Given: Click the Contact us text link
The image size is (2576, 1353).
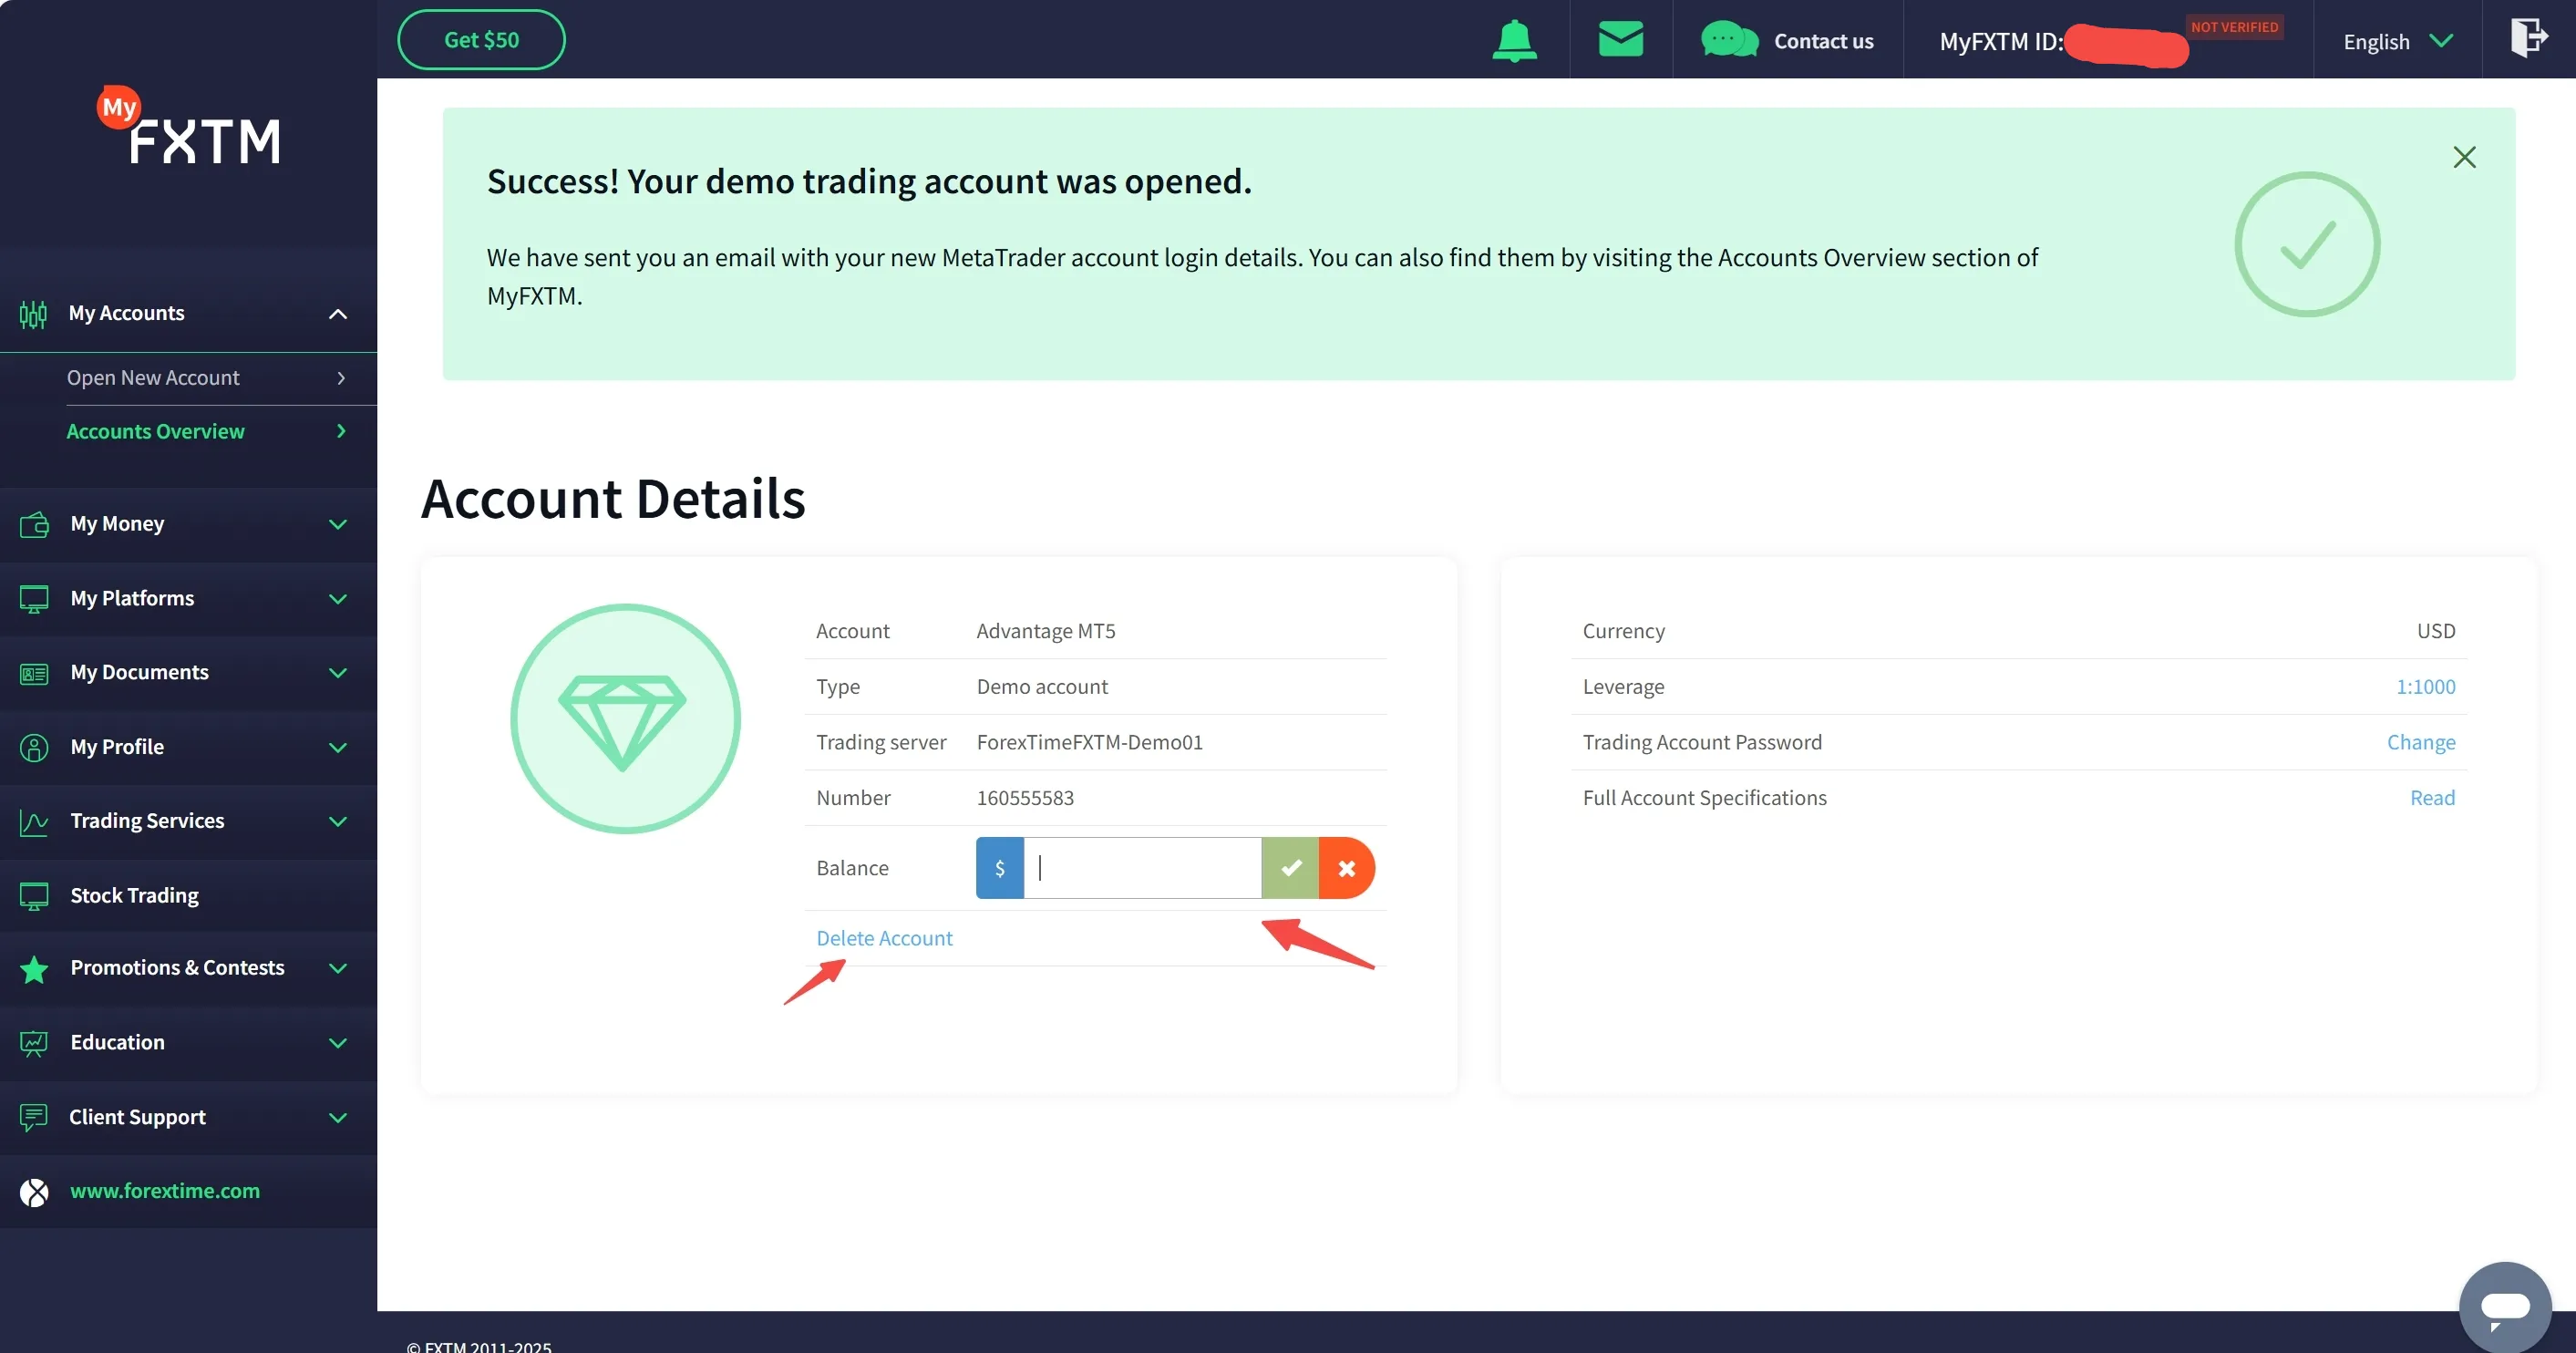Looking at the screenshot, I should (1824, 41).
